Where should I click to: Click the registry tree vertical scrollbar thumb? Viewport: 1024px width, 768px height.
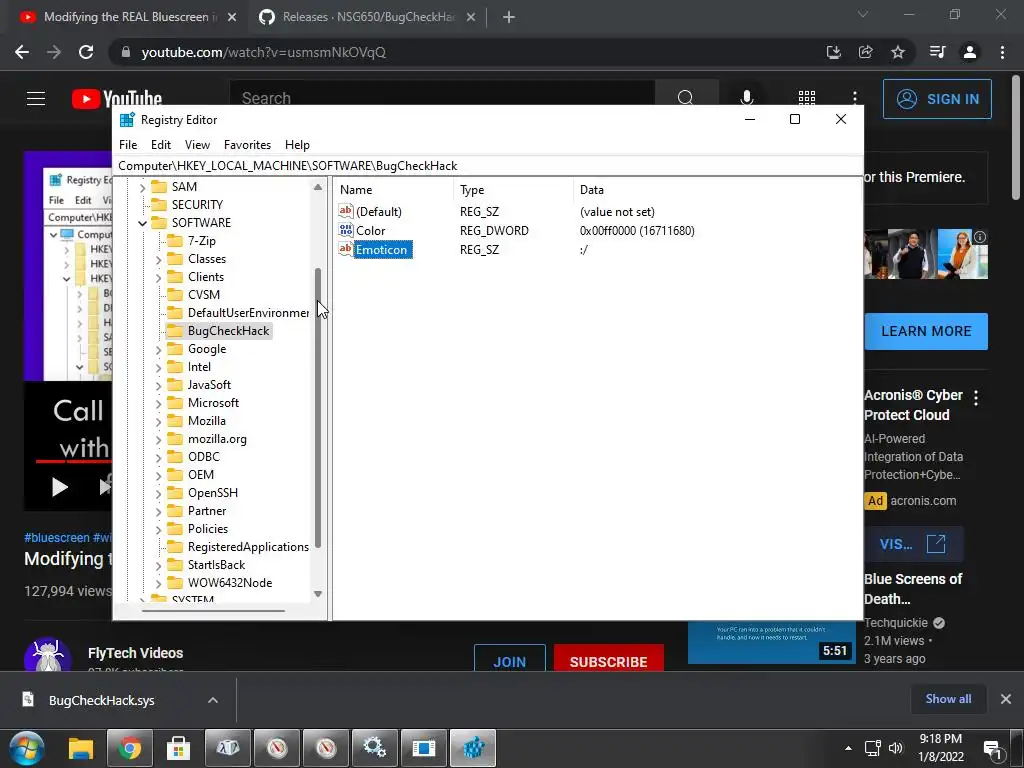[x=318, y=408]
